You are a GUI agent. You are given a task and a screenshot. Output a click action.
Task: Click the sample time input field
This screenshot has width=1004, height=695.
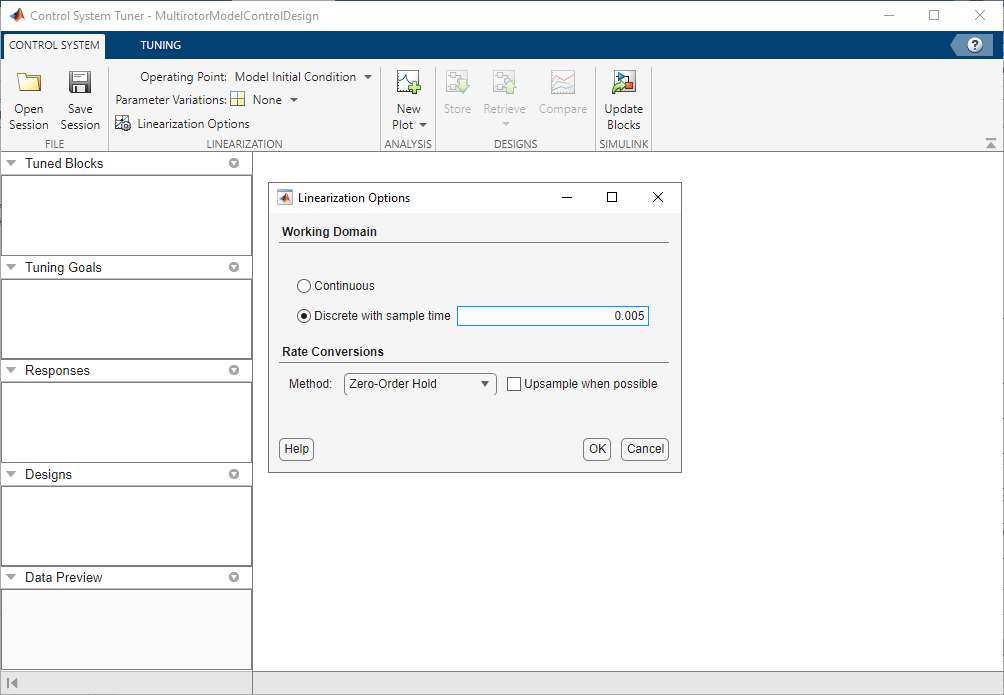tap(553, 316)
